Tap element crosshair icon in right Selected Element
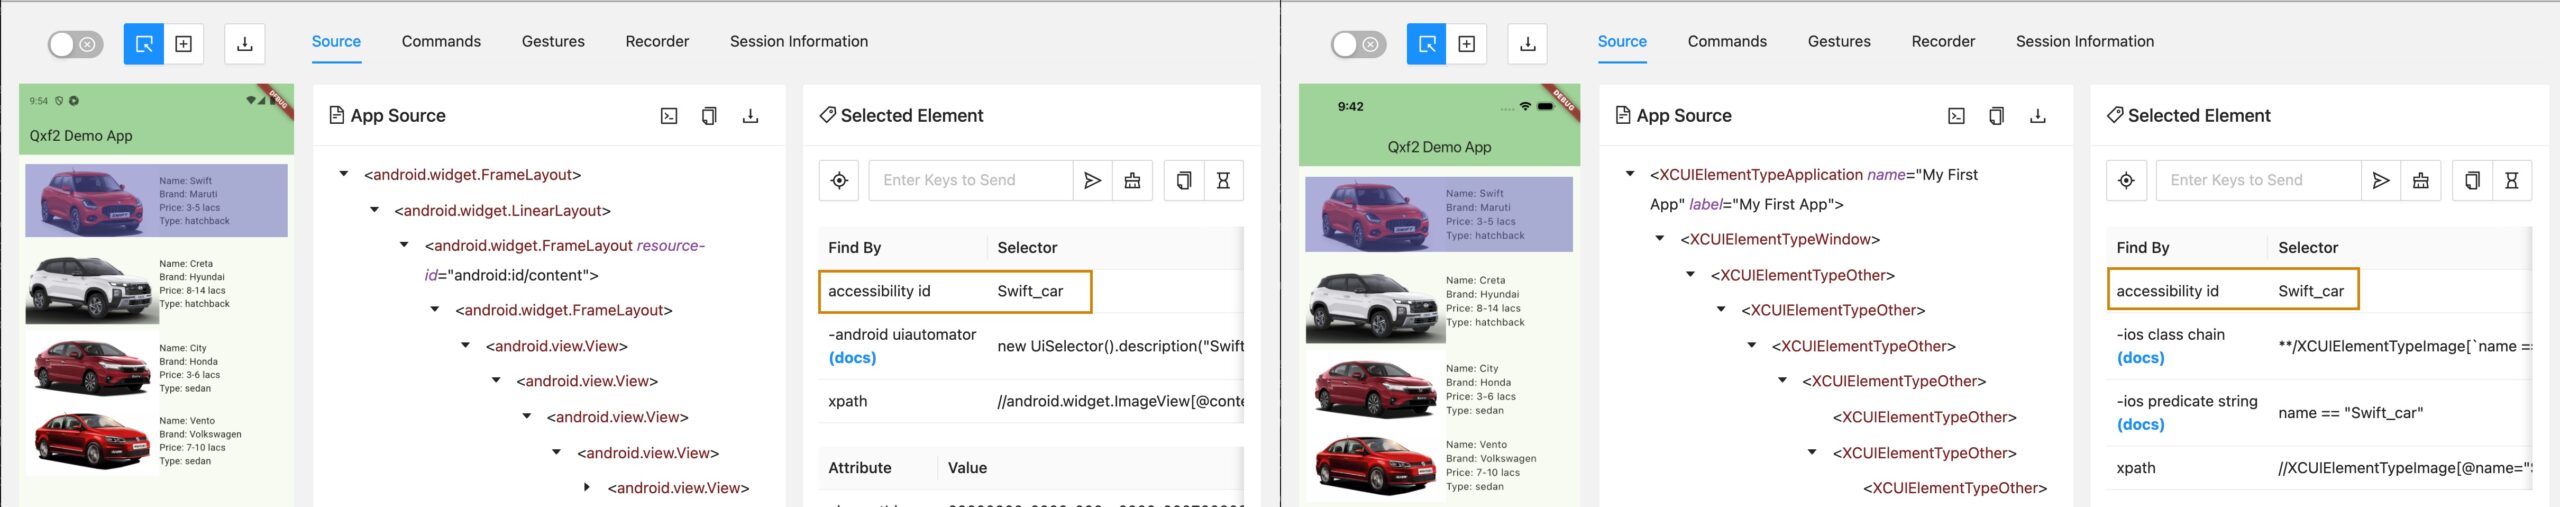Viewport: 2560px width, 507px height. tap(2126, 181)
